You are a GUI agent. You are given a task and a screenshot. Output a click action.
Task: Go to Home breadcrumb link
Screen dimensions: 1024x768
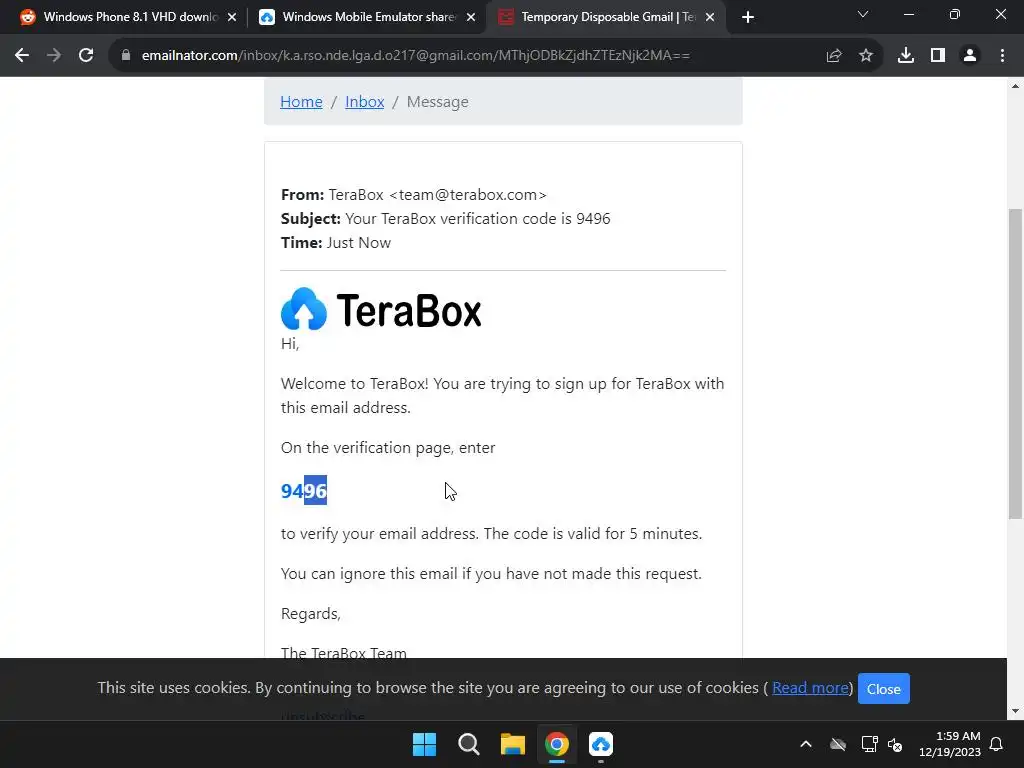pyautogui.click(x=301, y=102)
